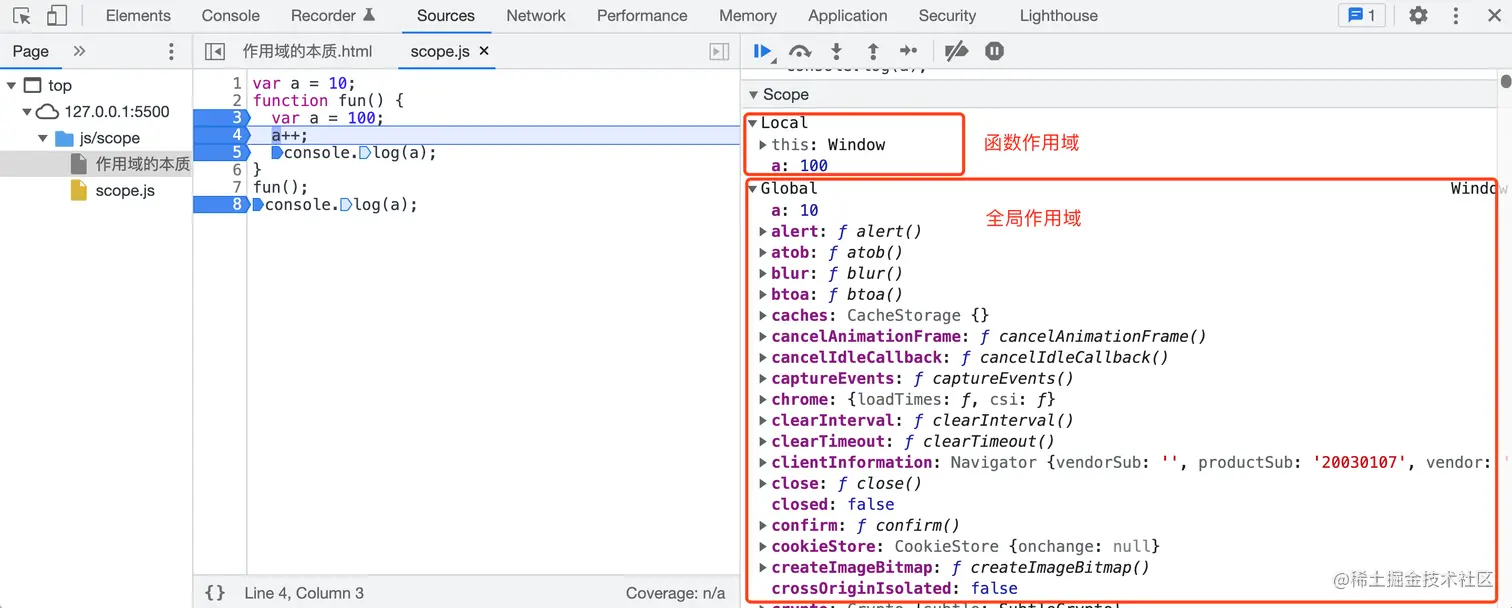Collapse the Scope section
This screenshot has width=1512, height=608.
(x=753, y=94)
